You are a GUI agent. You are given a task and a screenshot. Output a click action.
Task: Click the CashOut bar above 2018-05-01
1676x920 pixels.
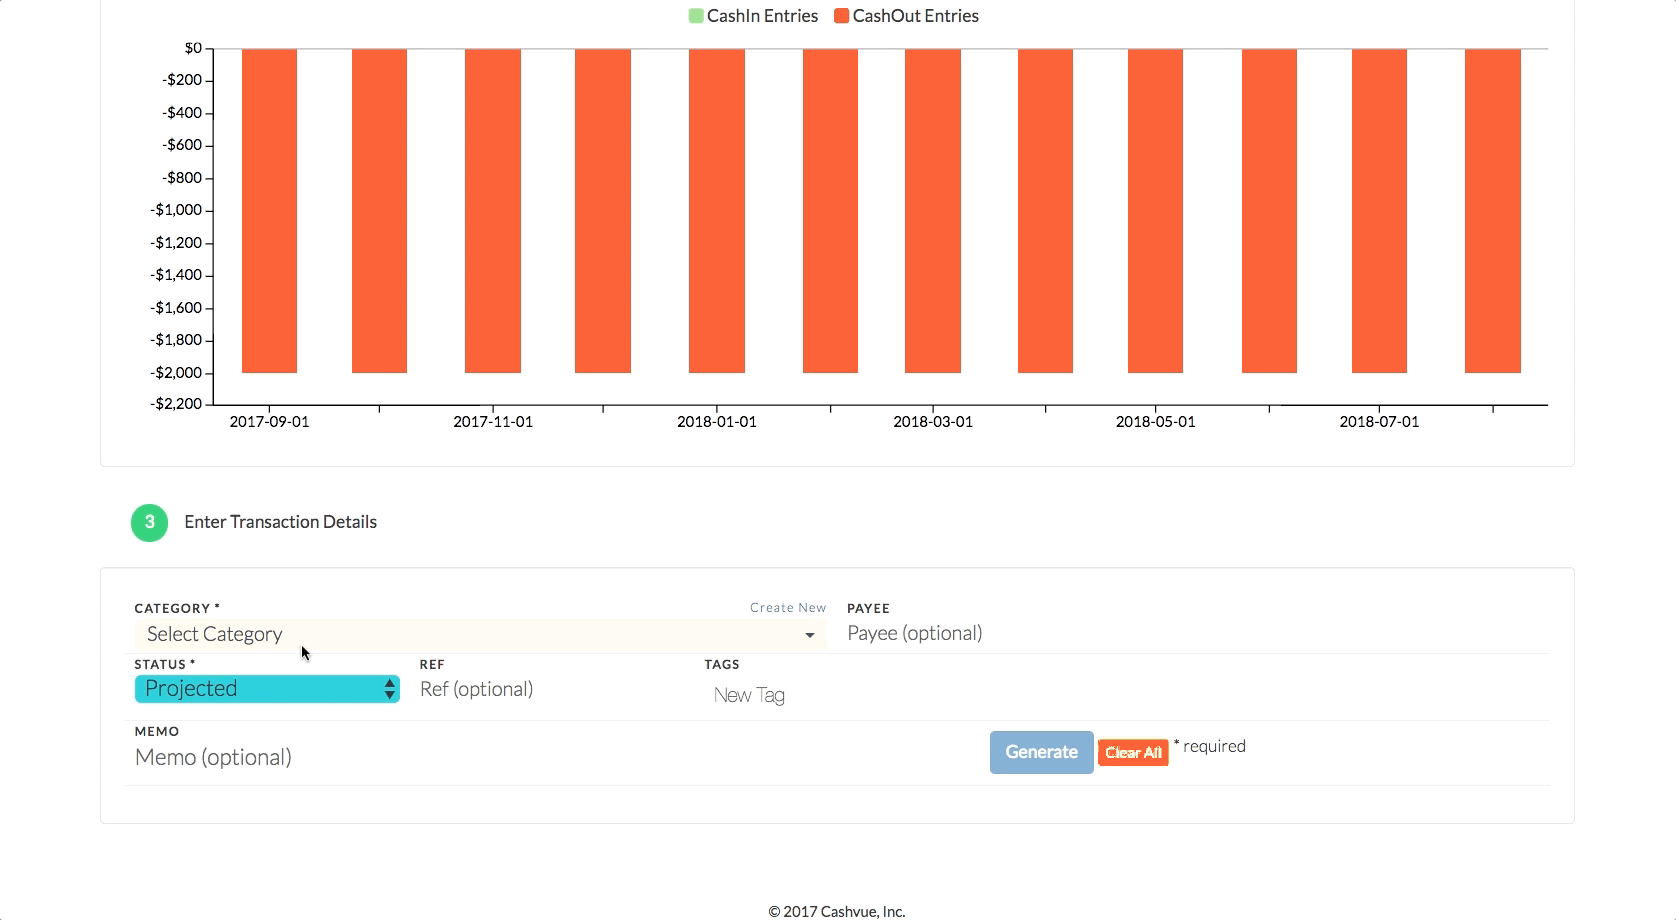click(x=1155, y=211)
